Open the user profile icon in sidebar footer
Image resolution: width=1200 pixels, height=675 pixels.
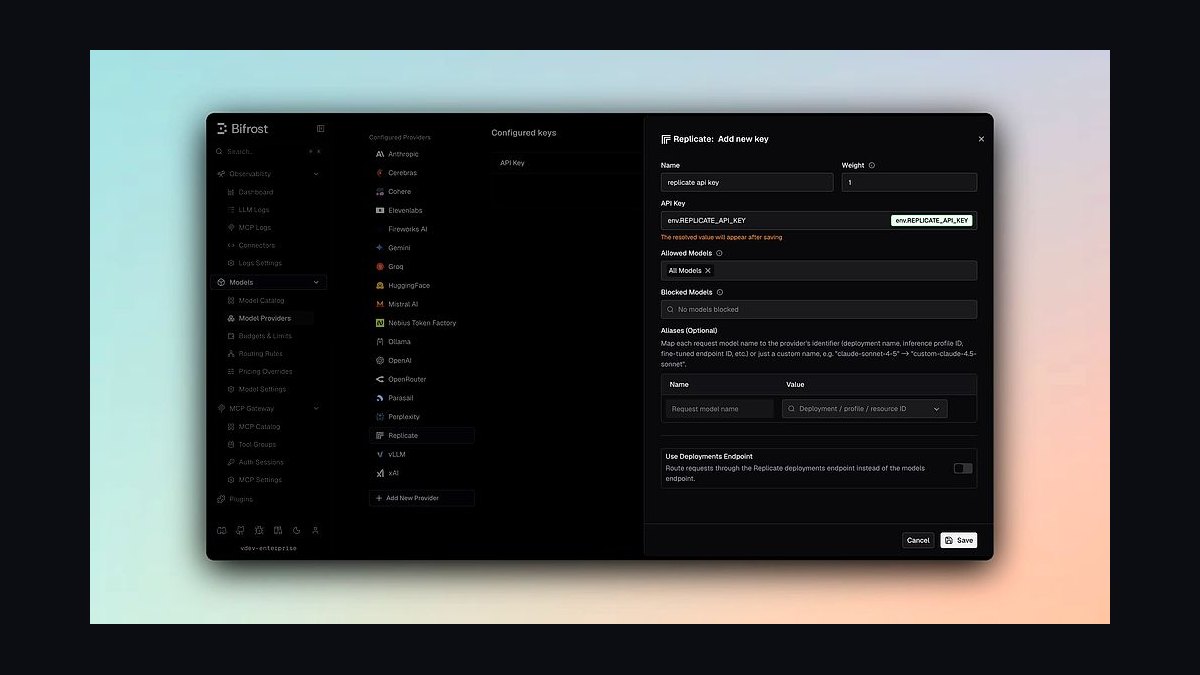coord(315,531)
